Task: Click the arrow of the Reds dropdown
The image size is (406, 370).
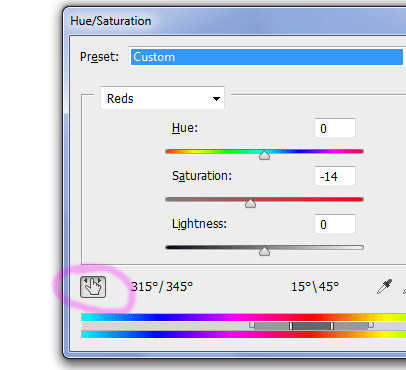Action: [216, 99]
